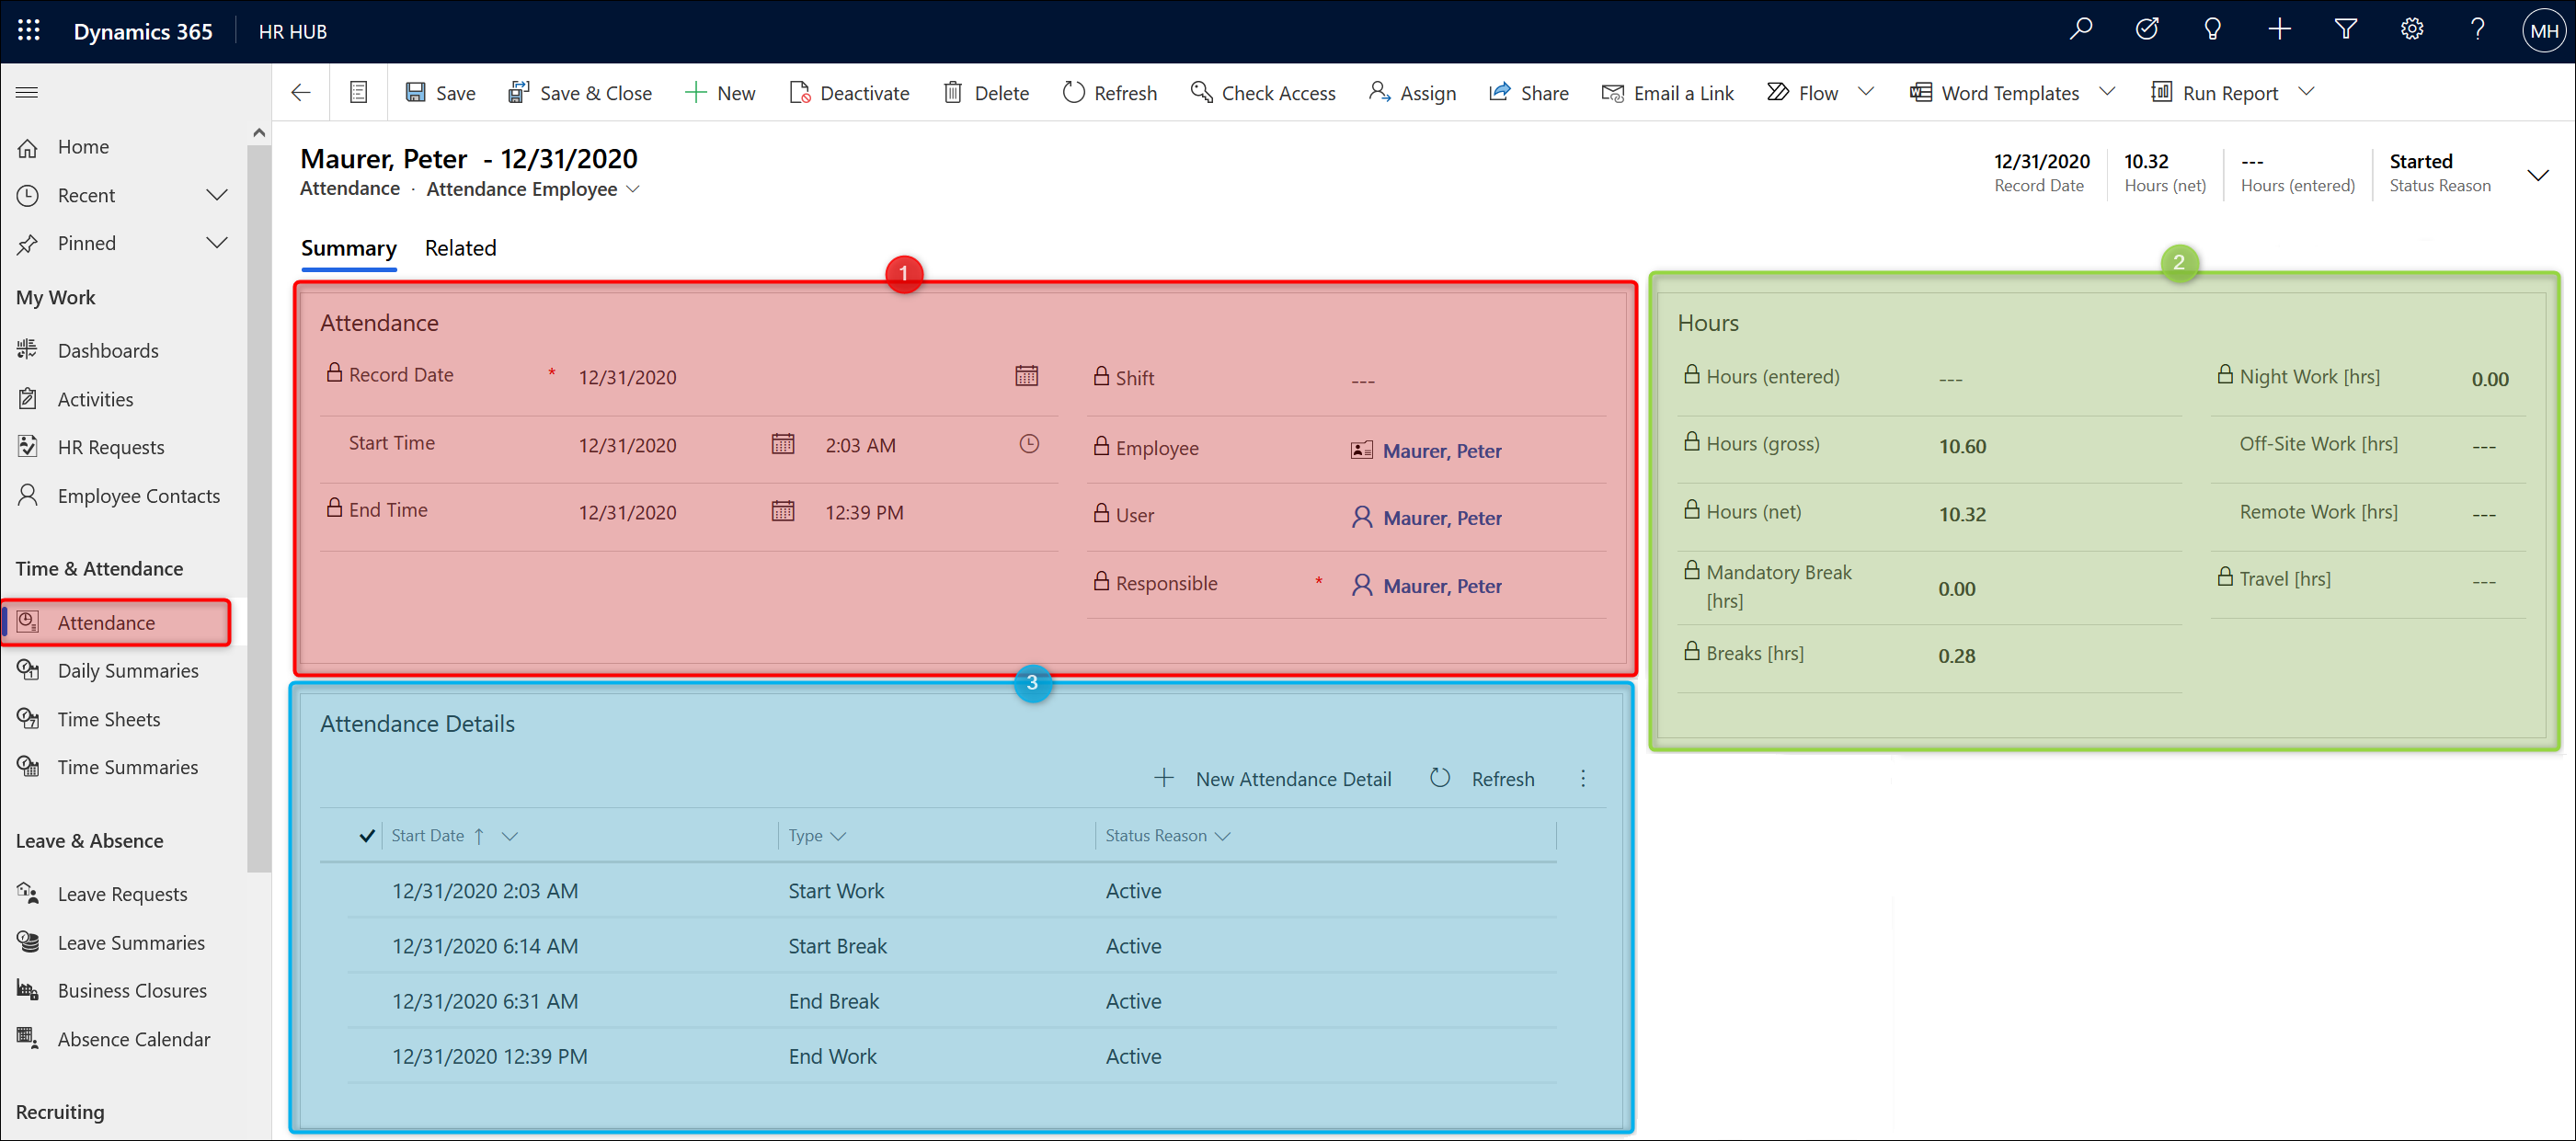Click the Delete trash icon
Screen dimensions: 2576x1141
[x=953, y=93]
